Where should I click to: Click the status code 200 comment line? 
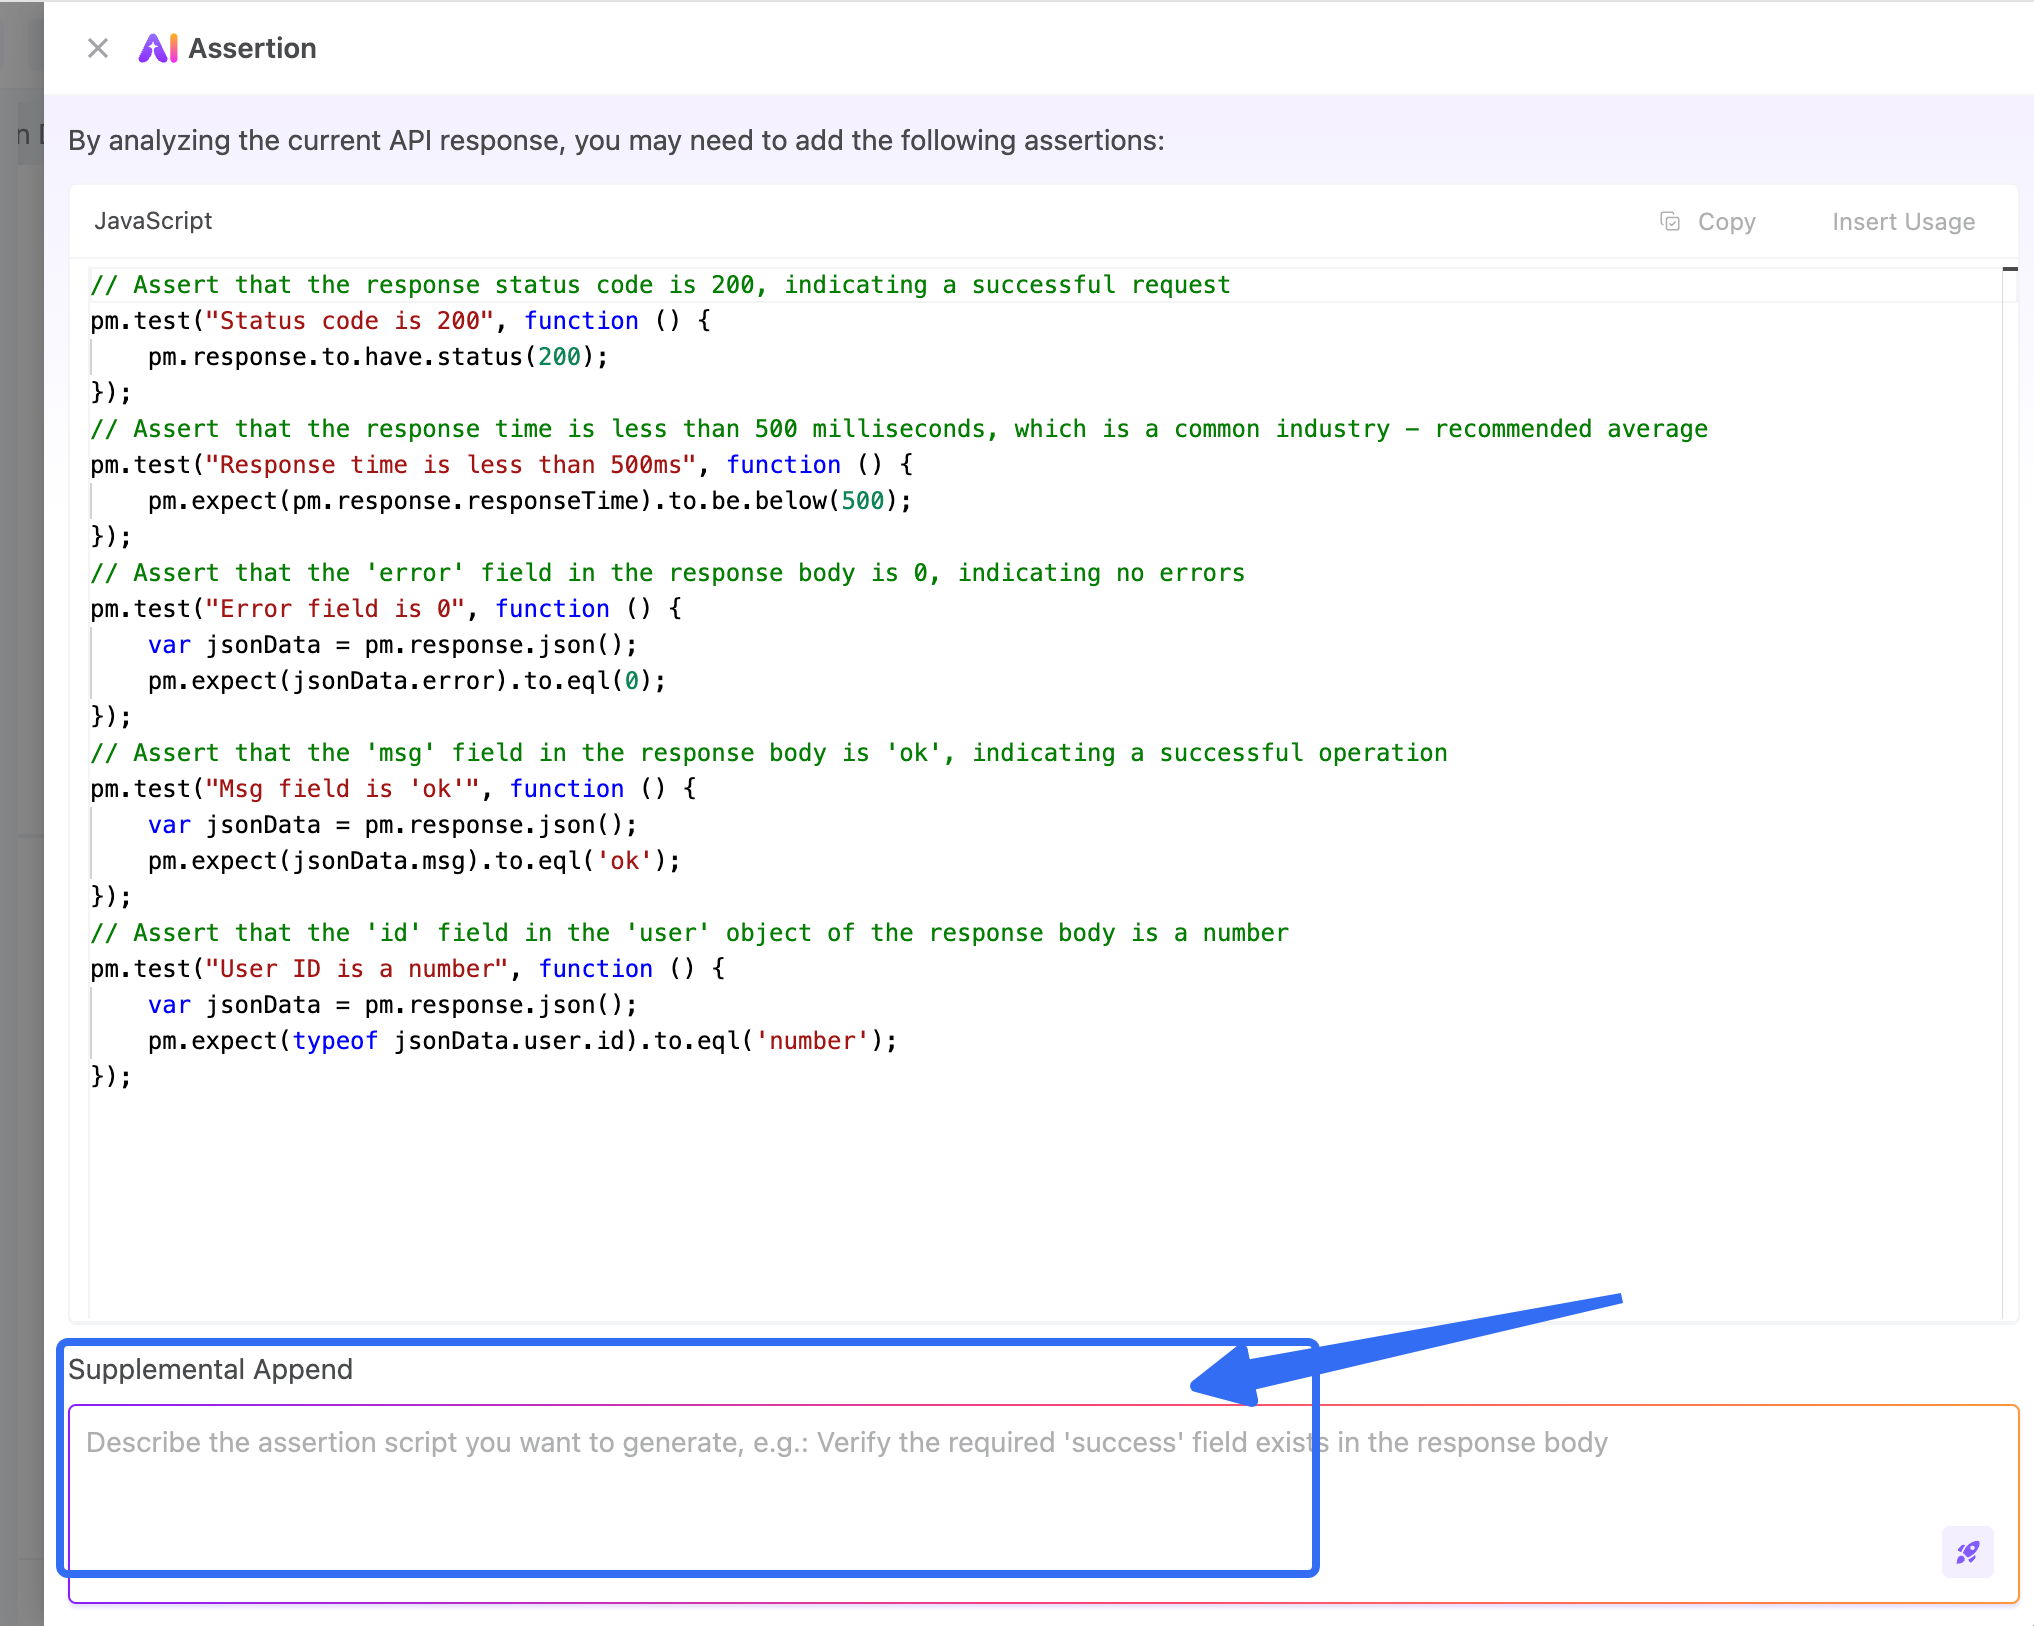[660, 285]
